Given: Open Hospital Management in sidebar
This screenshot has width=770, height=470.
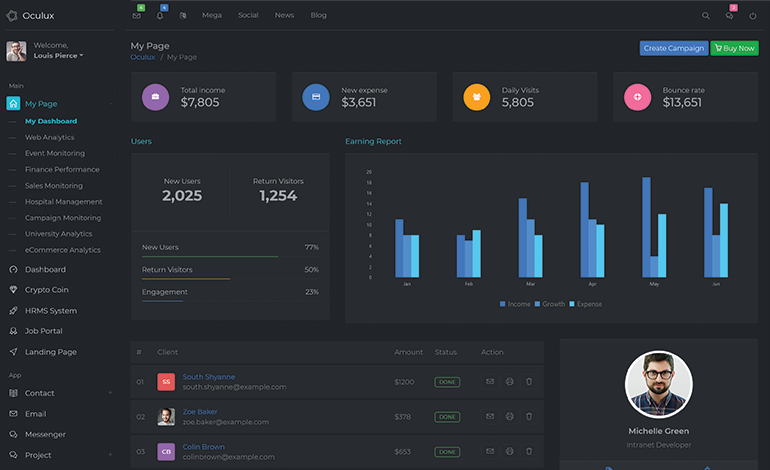Looking at the screenshot, I should 64,202.
